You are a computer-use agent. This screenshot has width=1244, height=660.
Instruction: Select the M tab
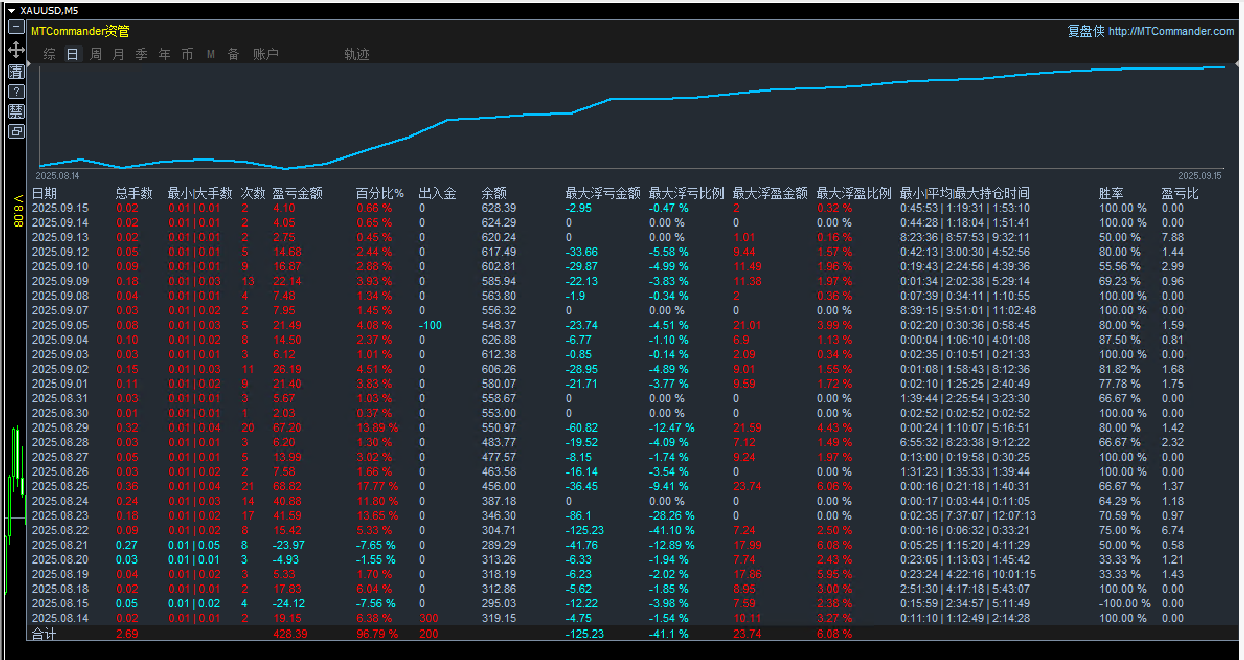tap(211, 54)
